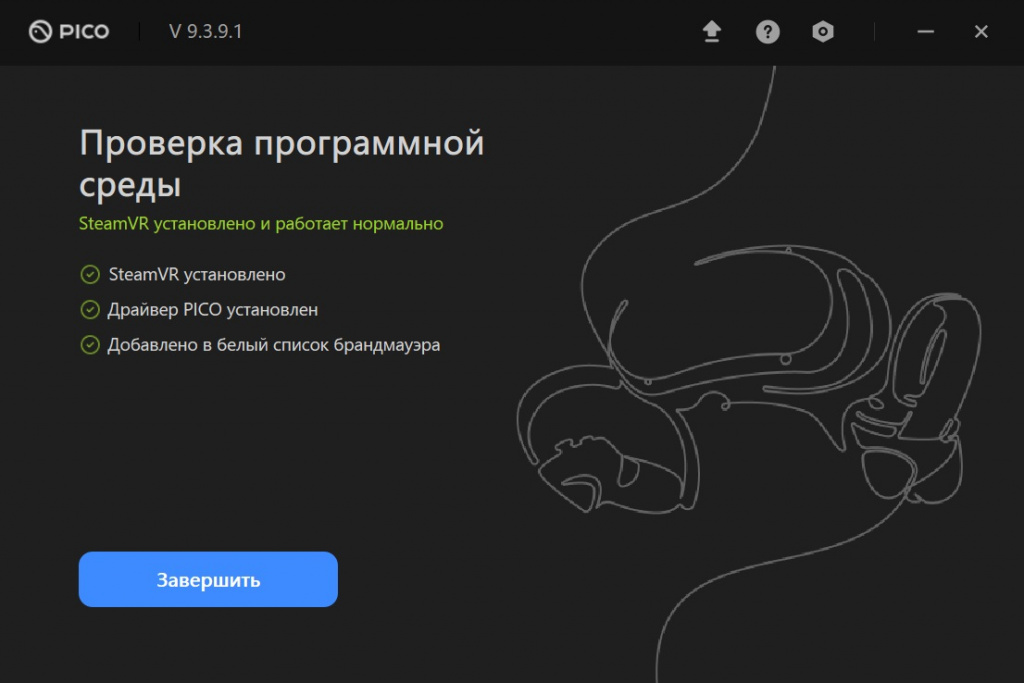Screen dimensions: 1024x683
Task: Click the checkmark beside Драйвер PICO установлен
Action: click(89, 310)
